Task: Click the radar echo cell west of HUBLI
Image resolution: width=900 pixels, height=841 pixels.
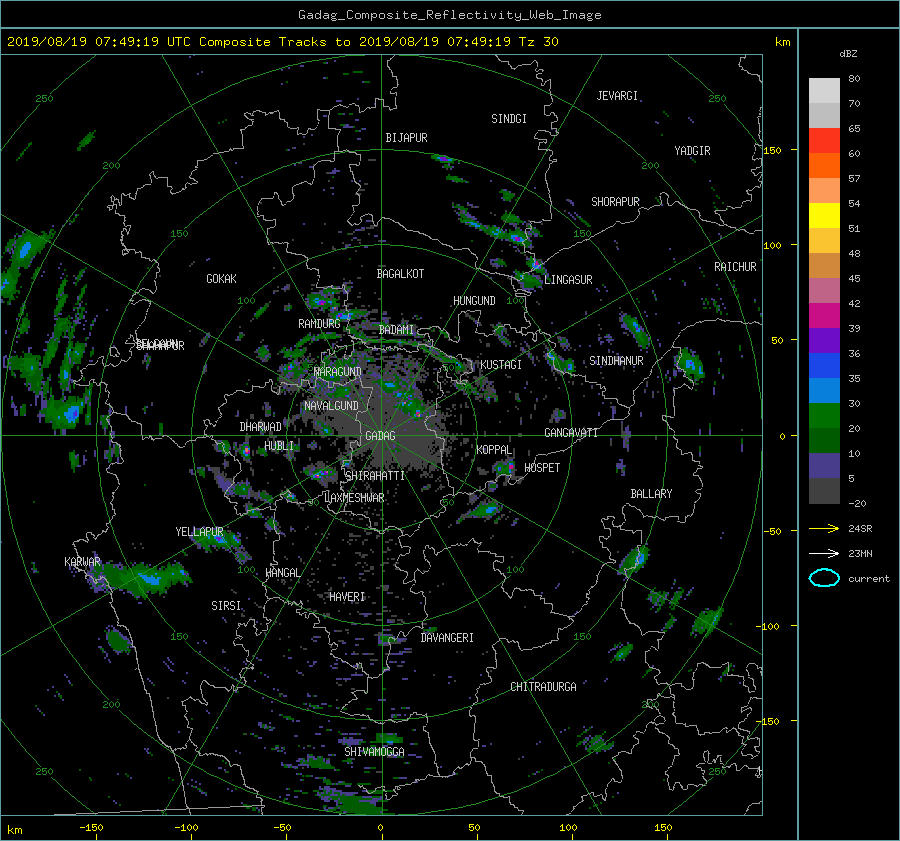Action: point(246,450)
